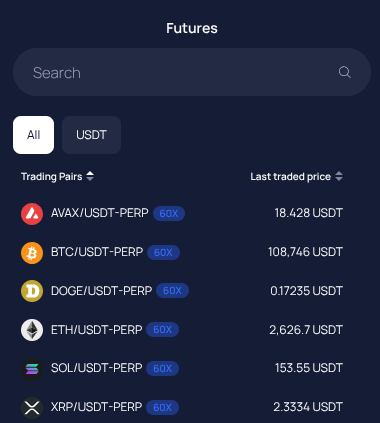Click the orange Bitcoin coin icon
This screenshot has height=423, width=380.
(x=32, y=253)
